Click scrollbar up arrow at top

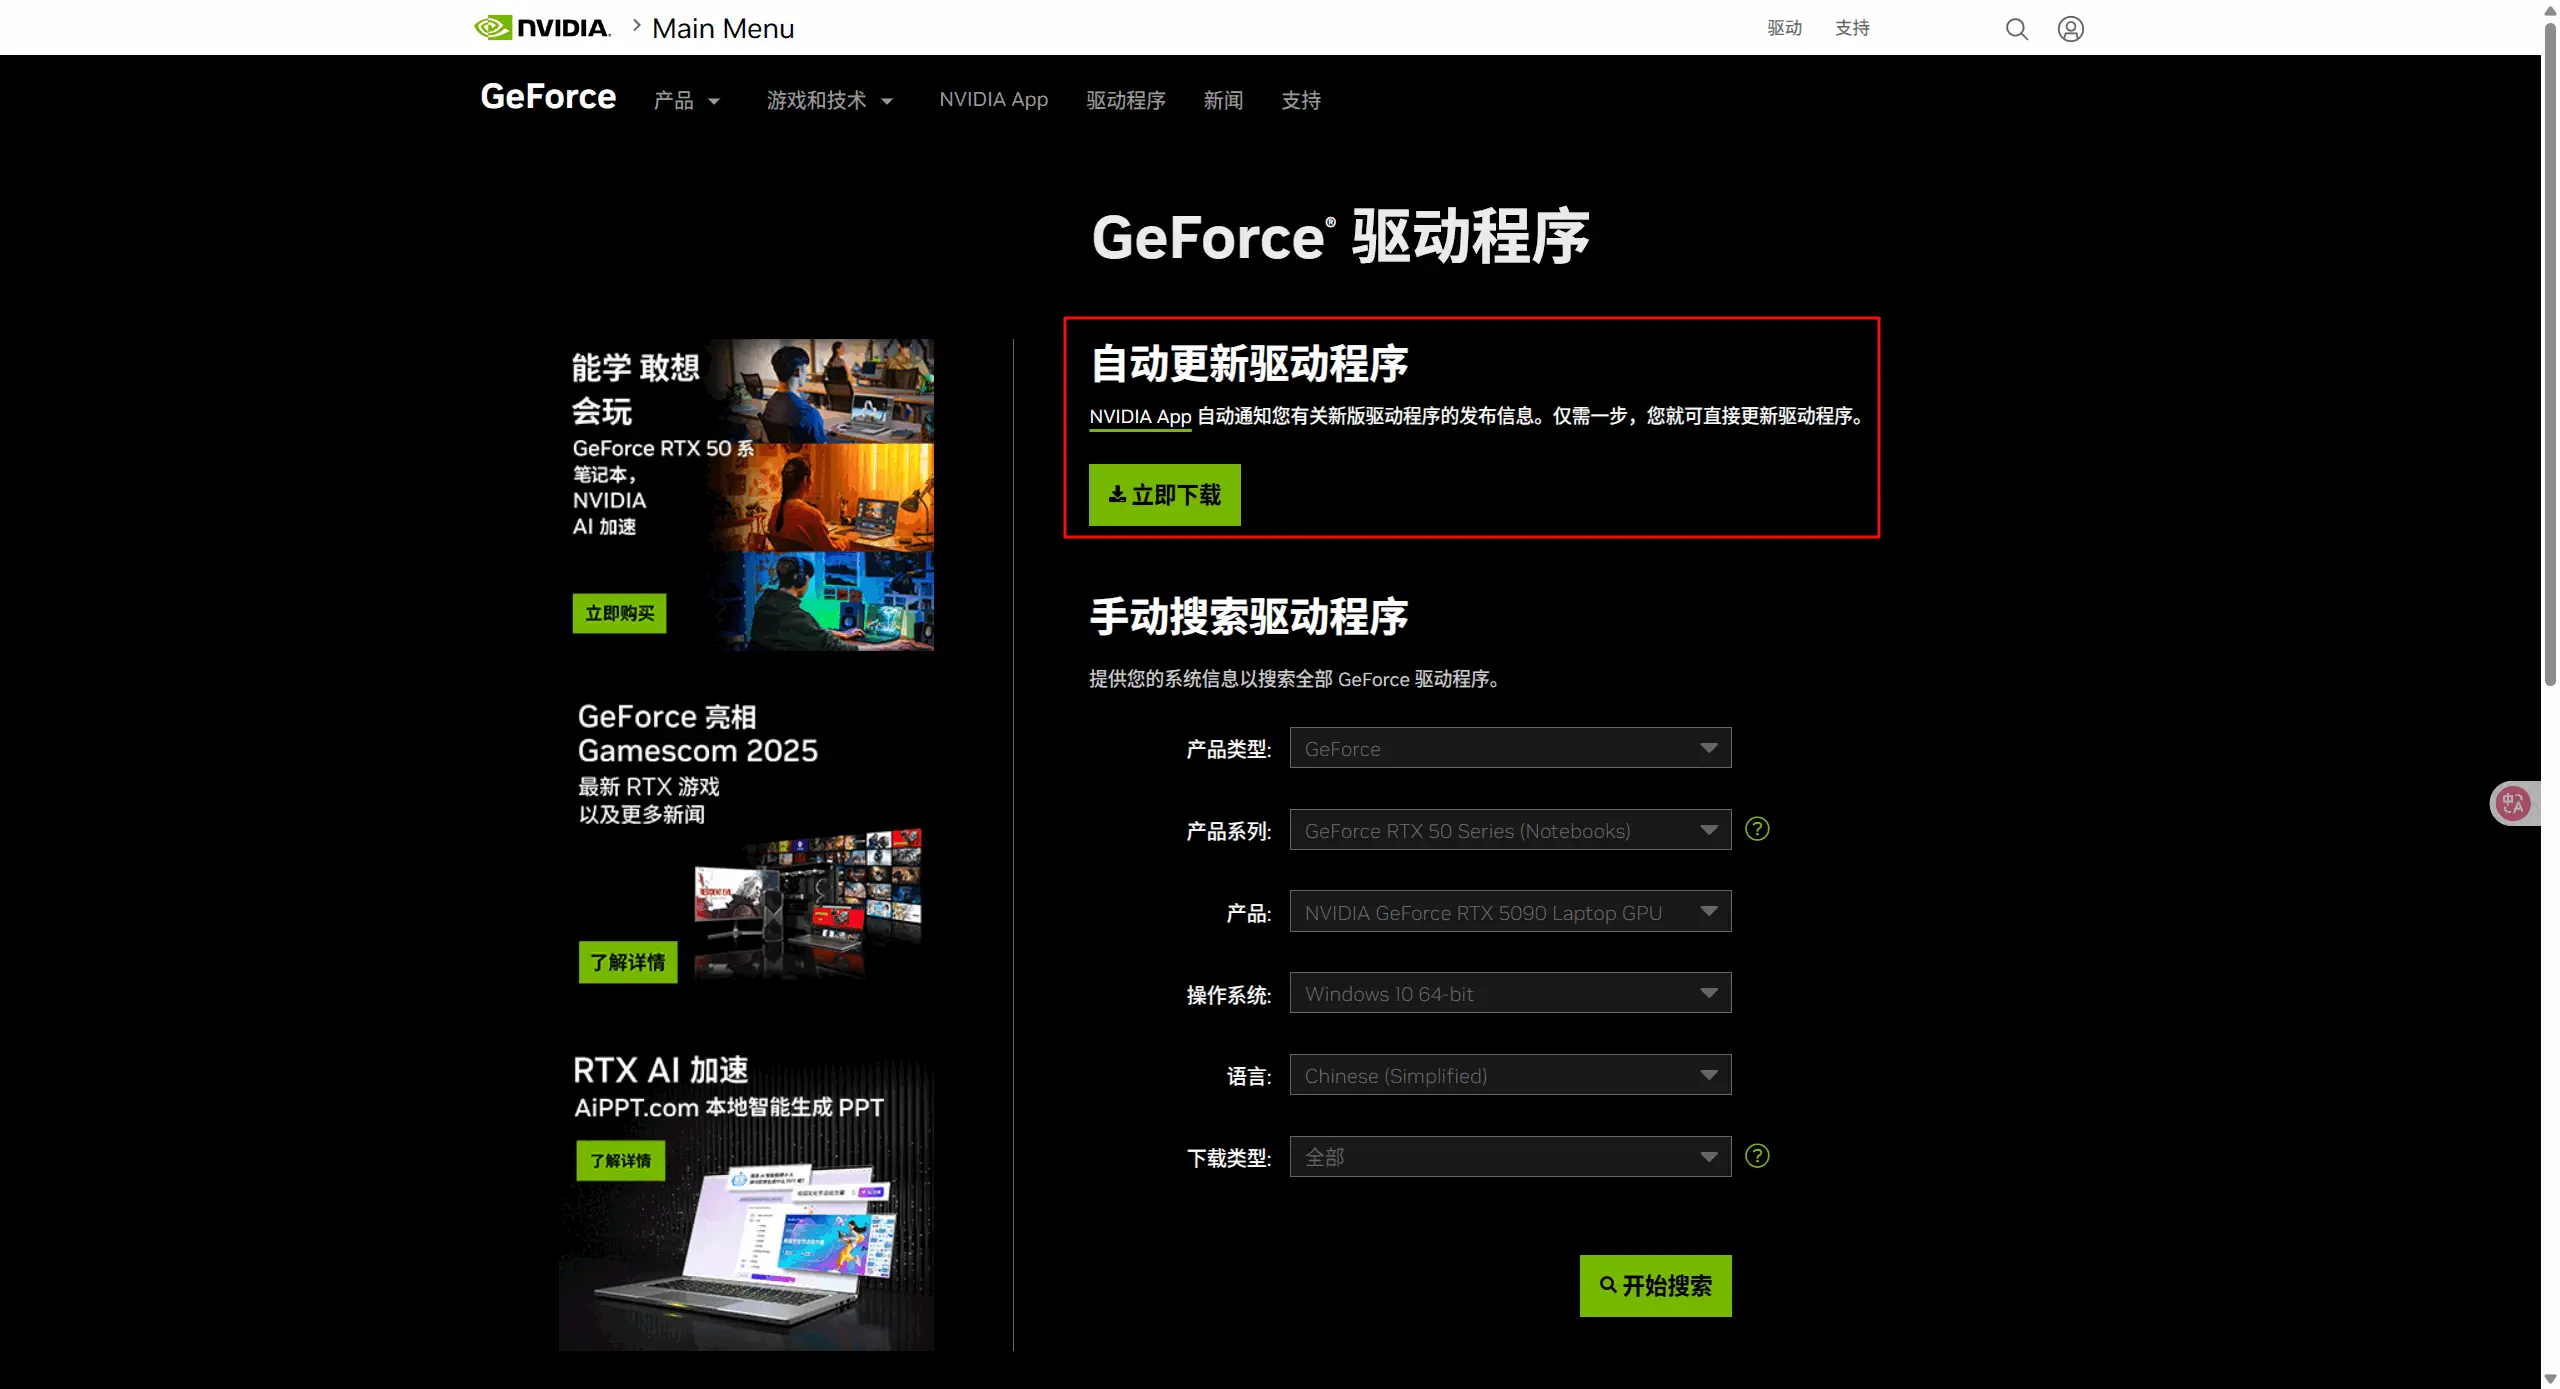(2550, 10)
